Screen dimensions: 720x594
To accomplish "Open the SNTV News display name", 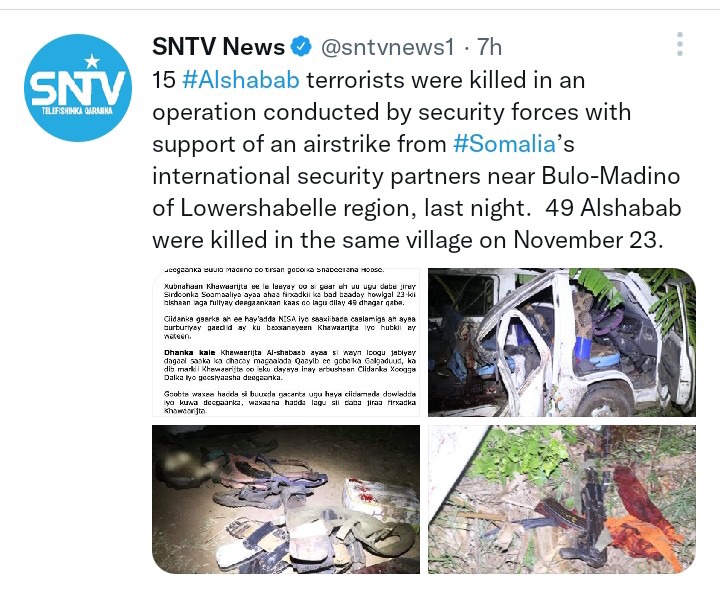I will coord(219,47).
